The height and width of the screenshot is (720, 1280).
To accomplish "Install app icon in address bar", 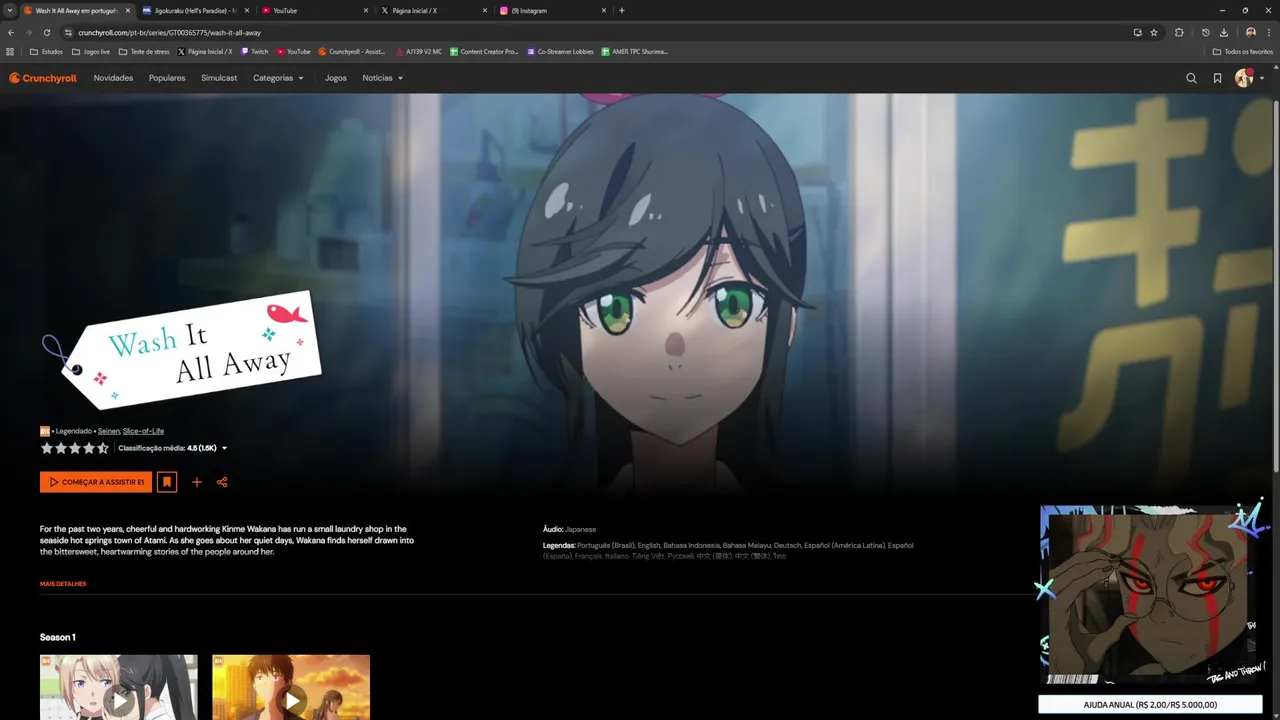I will pos(1137,32).
